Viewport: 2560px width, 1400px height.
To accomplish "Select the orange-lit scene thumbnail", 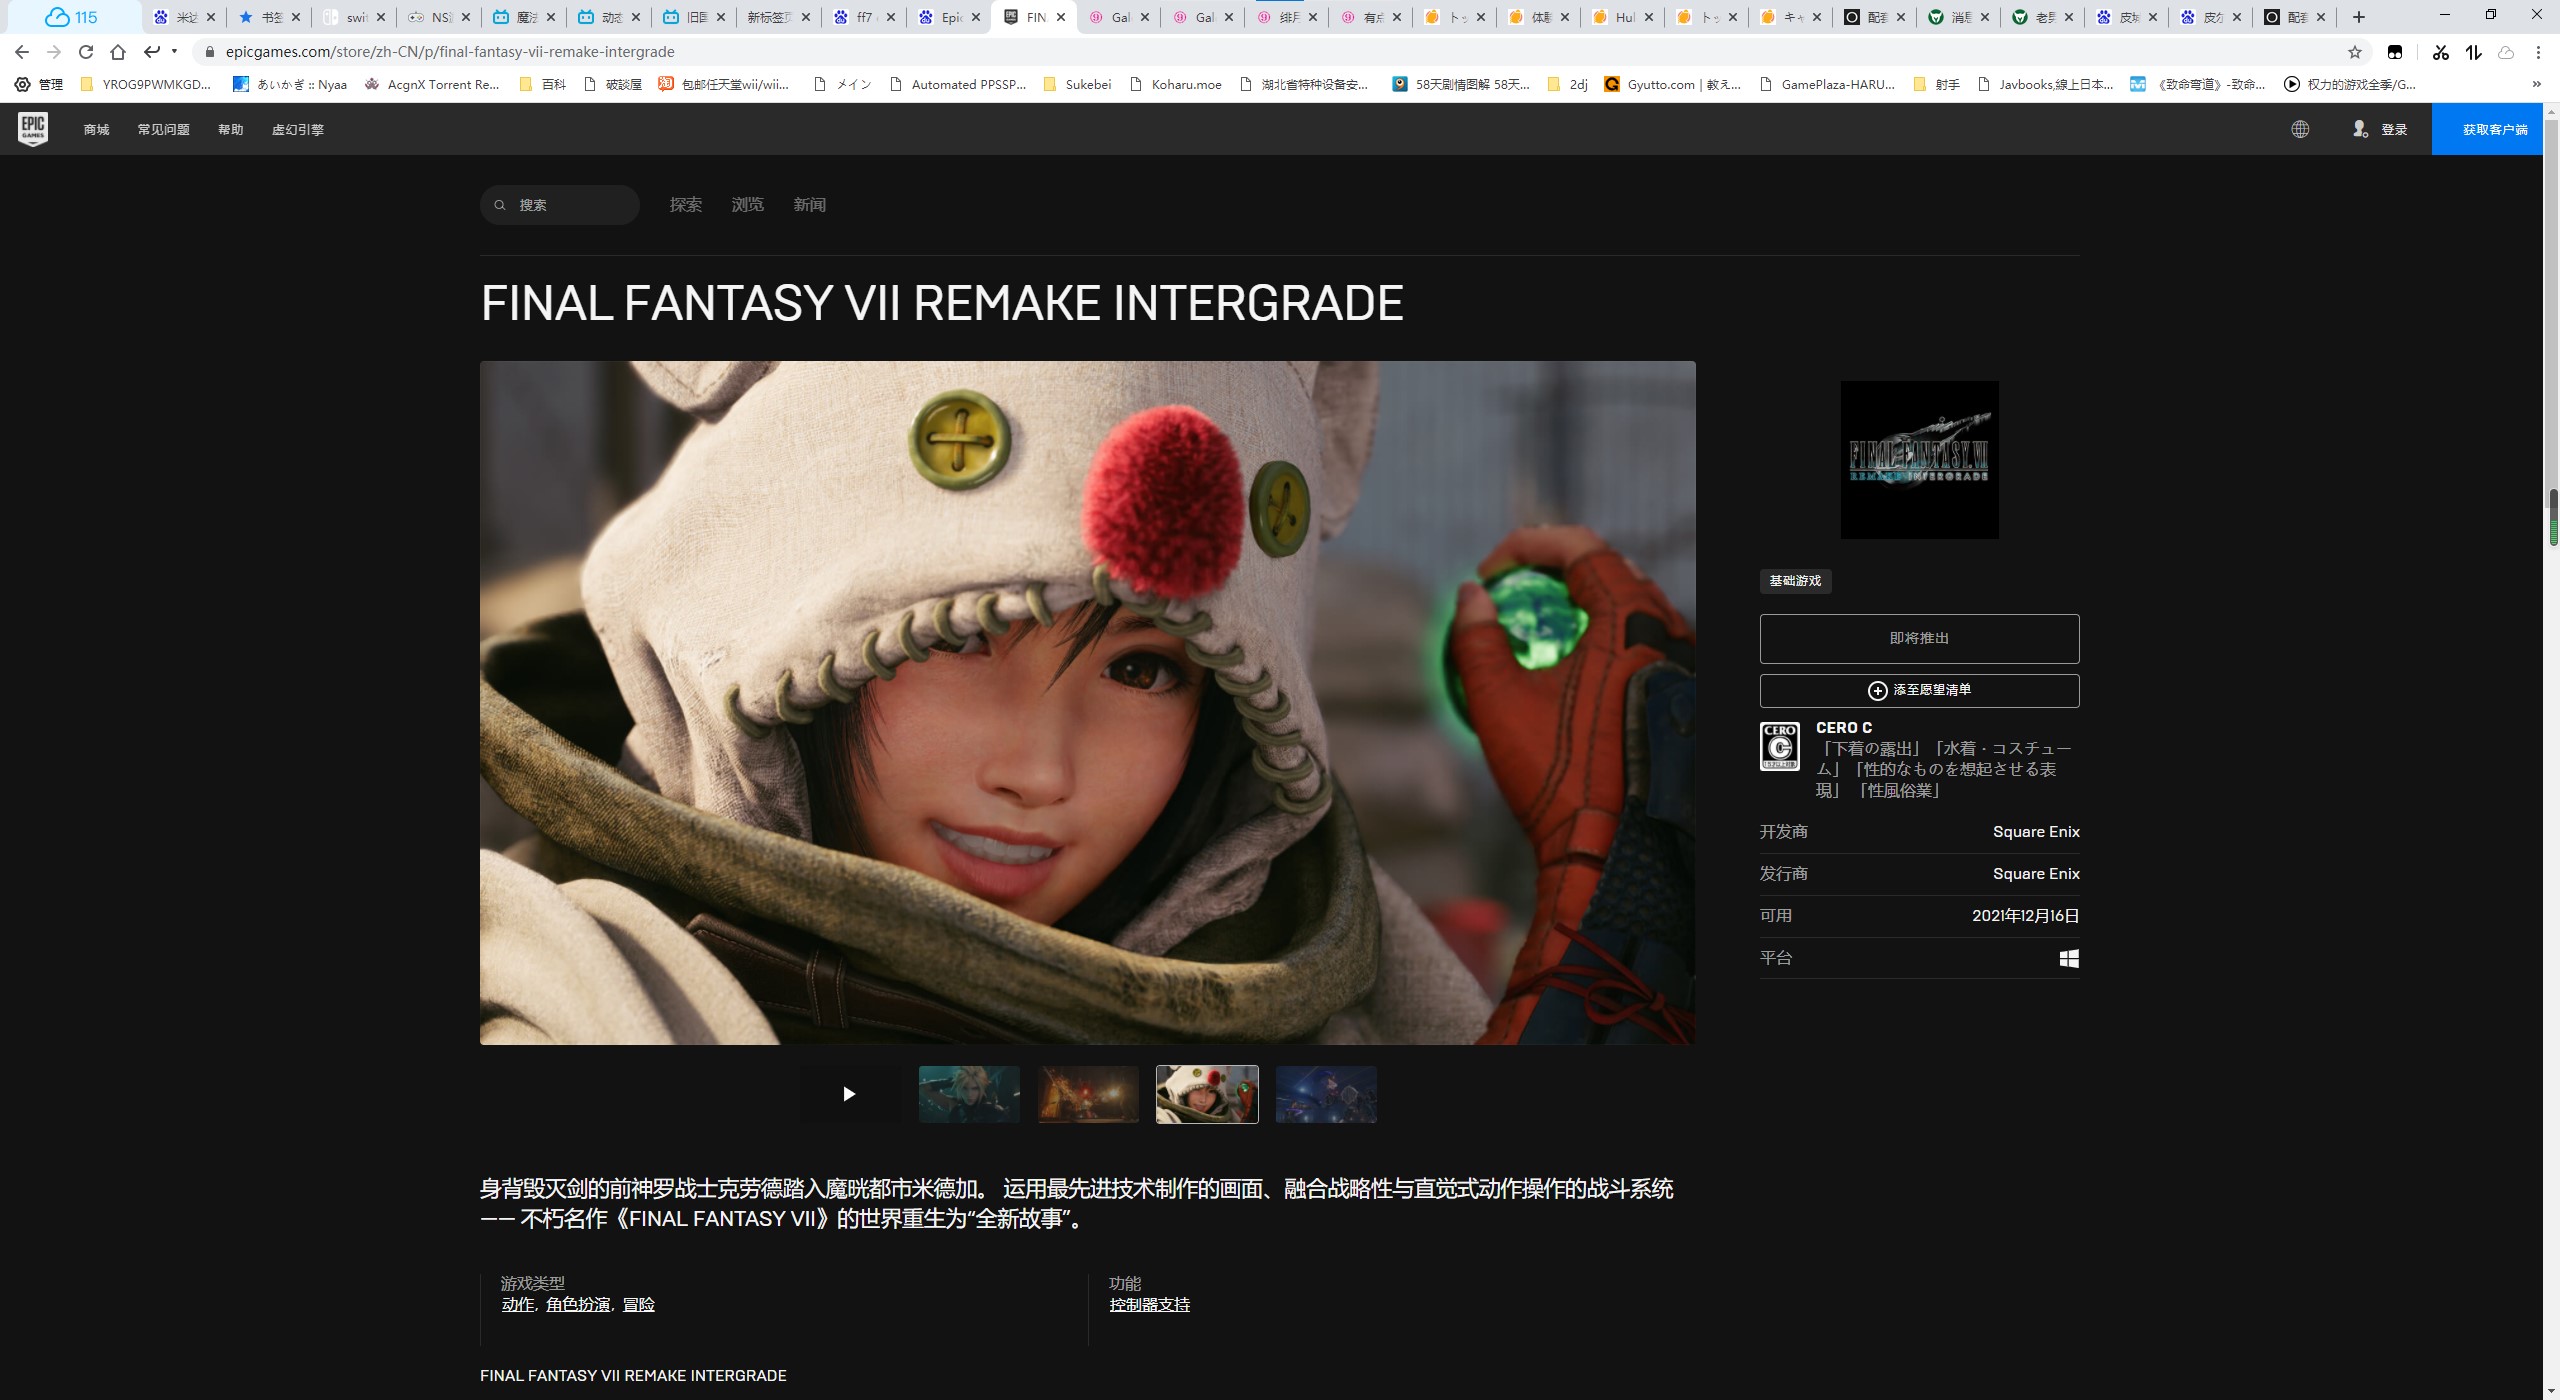I will [1088, 1094].
